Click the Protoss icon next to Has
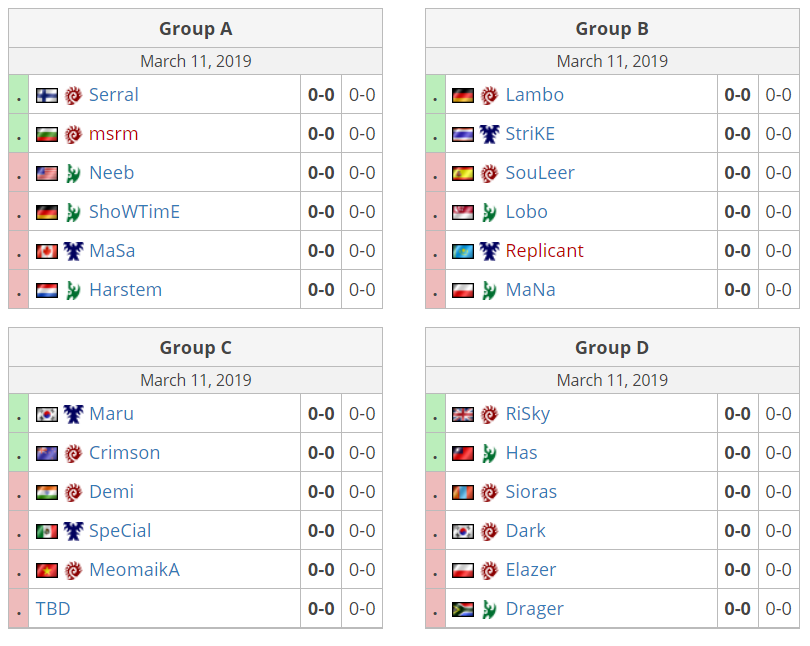This screenshot has width=810, height=646. point(489,453)
